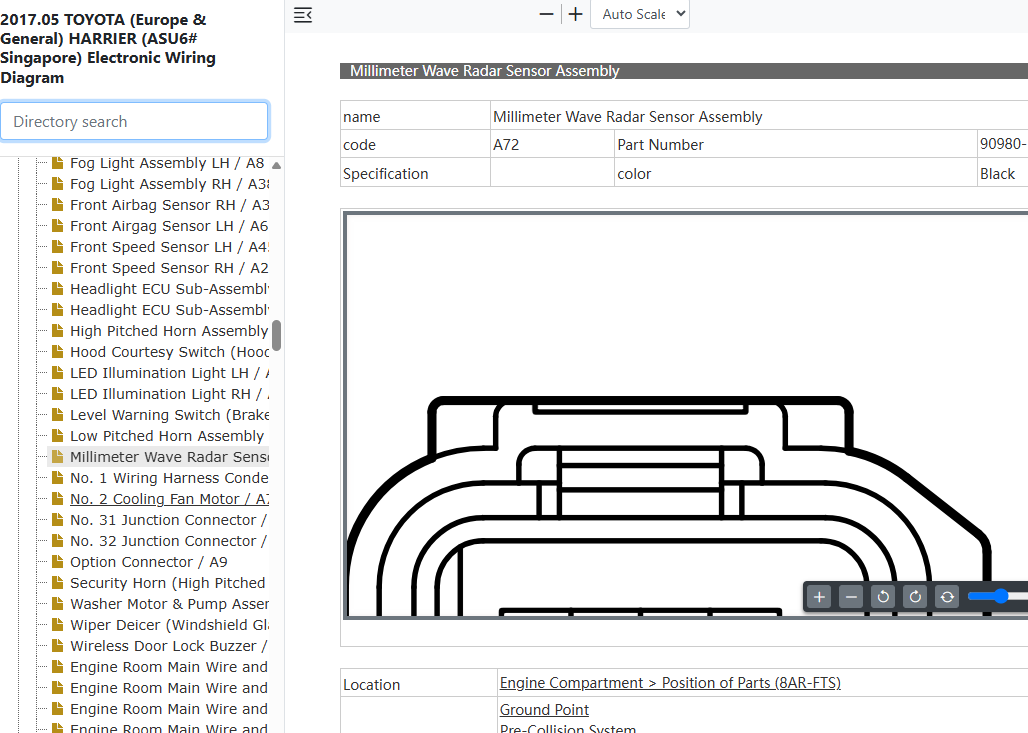
Task: Focus the Directory search field
Action: point(134,121)
